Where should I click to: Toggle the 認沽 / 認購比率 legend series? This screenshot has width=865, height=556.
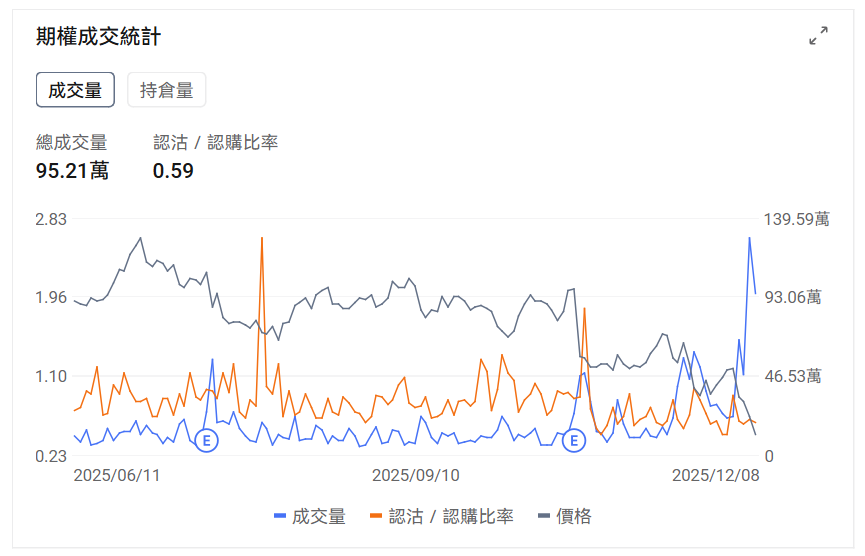tap(441, 516)
